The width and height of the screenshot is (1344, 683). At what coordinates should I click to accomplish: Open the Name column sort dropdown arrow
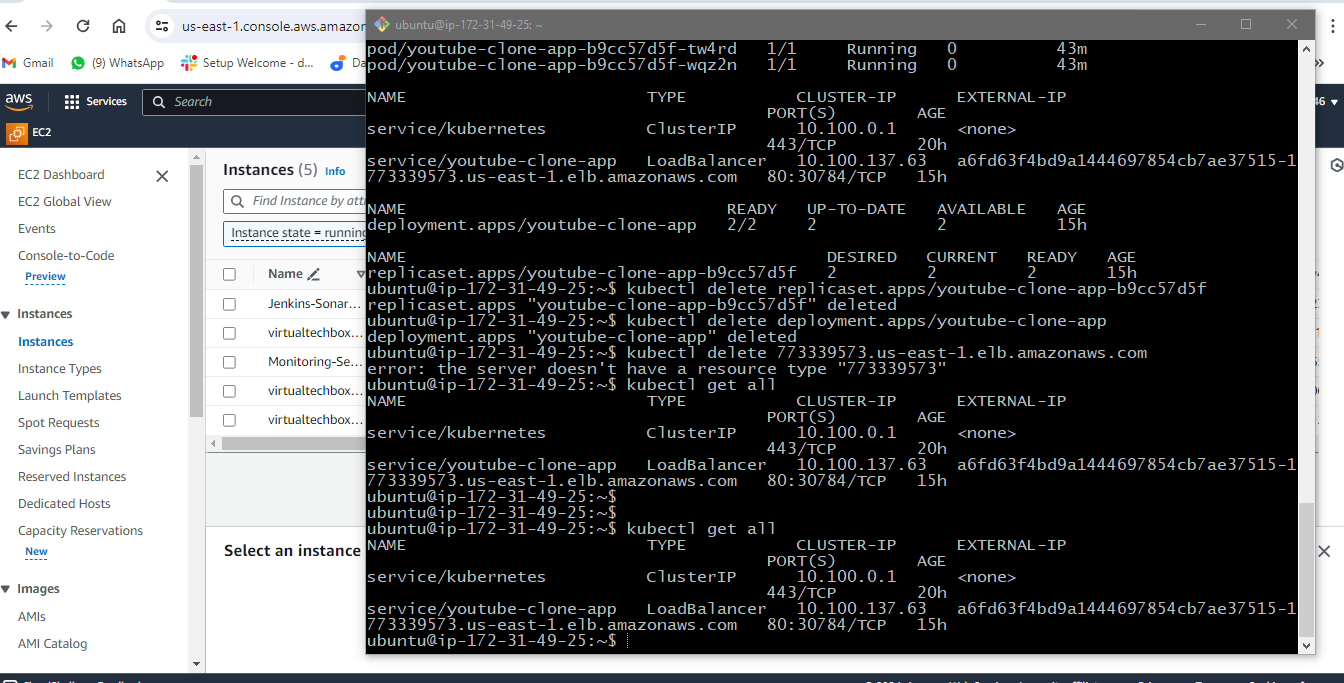[360, 274]
